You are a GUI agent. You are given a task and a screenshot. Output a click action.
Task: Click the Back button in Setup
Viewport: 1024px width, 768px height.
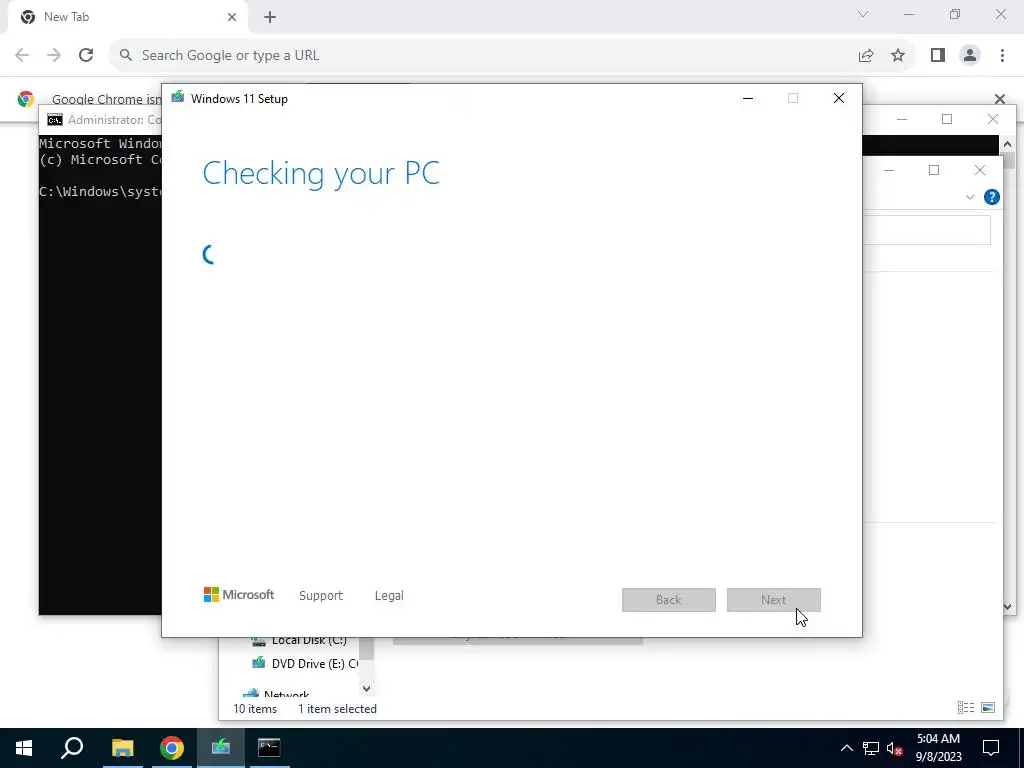(x=668, y=600)
